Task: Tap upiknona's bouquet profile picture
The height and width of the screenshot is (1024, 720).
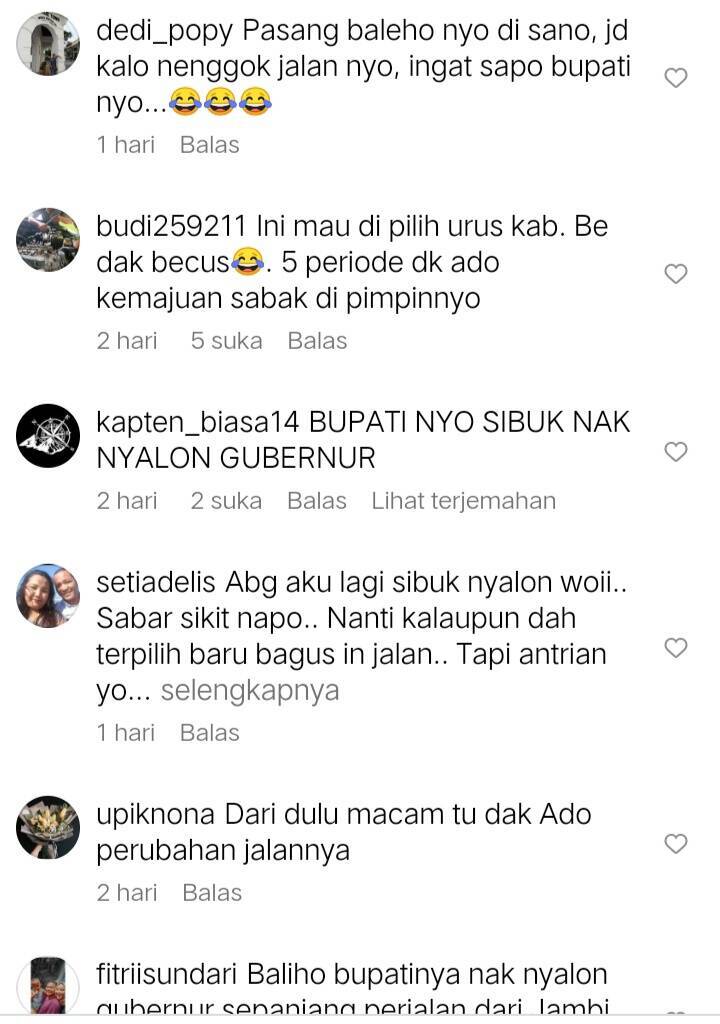Action: (48, 827)
